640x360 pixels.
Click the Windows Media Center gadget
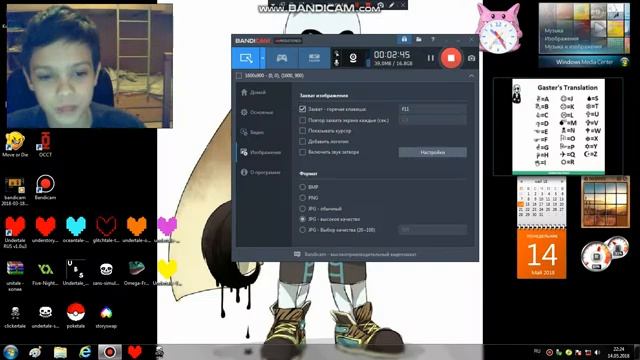[x=584, y=35]
